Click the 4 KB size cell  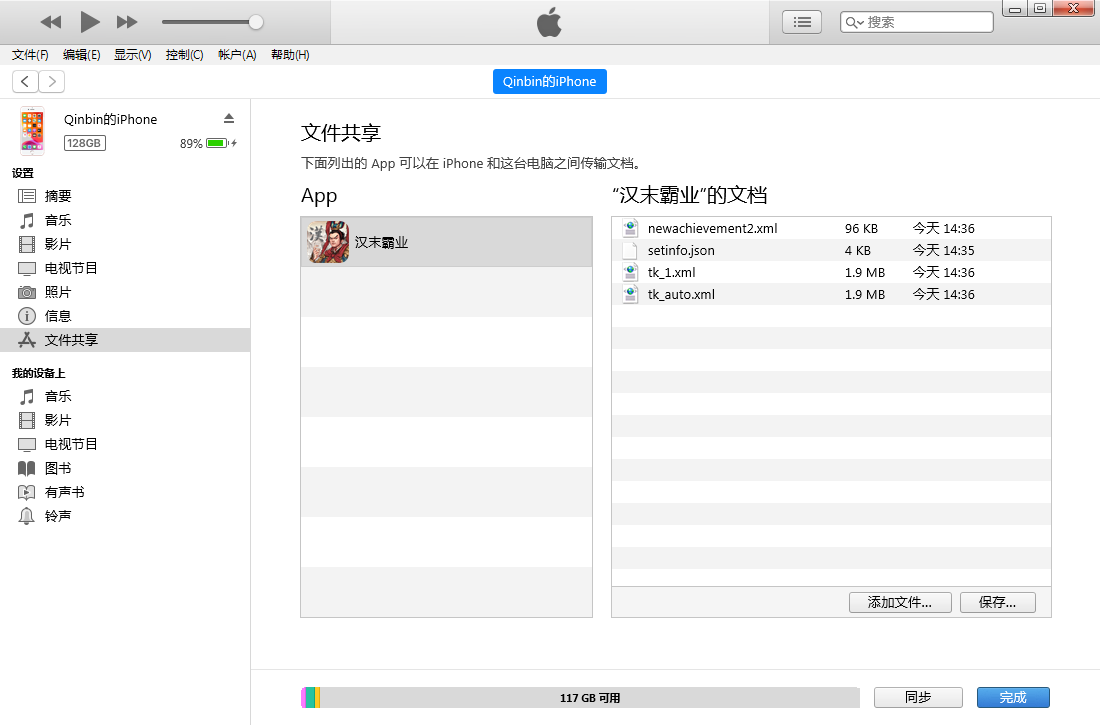coord(858,251)
